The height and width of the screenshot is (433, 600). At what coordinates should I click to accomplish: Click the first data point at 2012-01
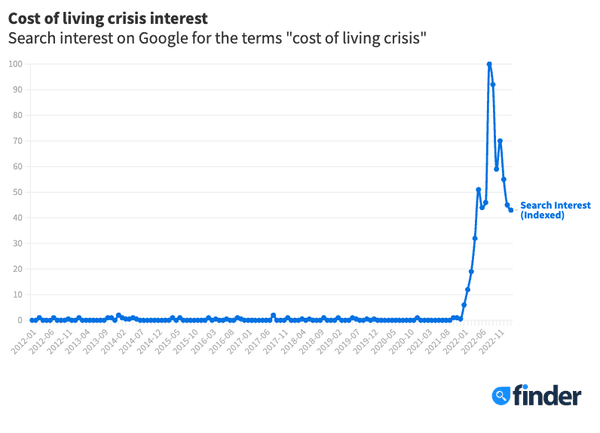pyautogui.click(x=32, y=320)
